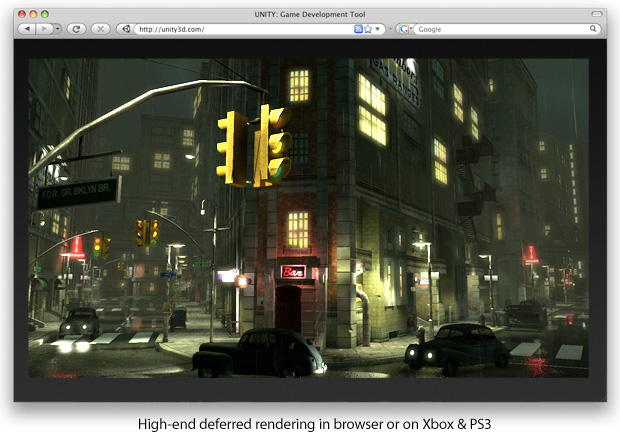Click the Unity site icon in address bar
Viewport: 620px width, 437px height.
(x=126, y=29)
